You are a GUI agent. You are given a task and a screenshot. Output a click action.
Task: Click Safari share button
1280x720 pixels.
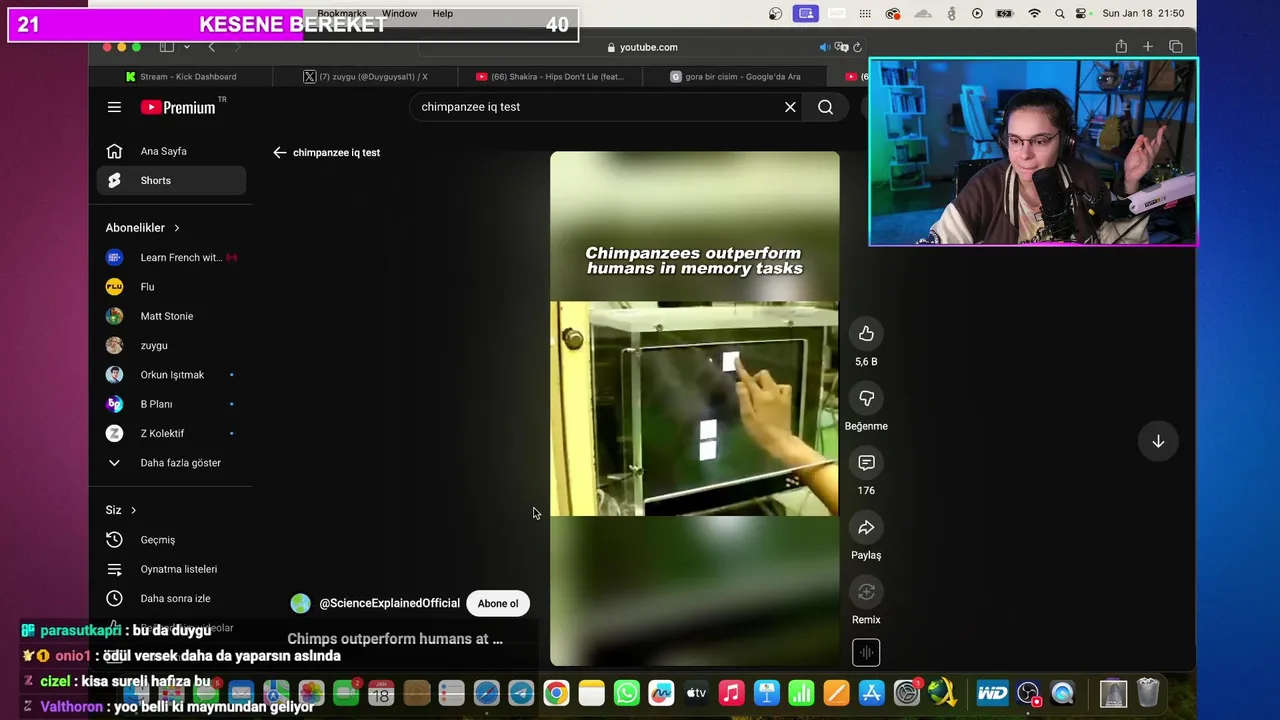coord(1121,47)
